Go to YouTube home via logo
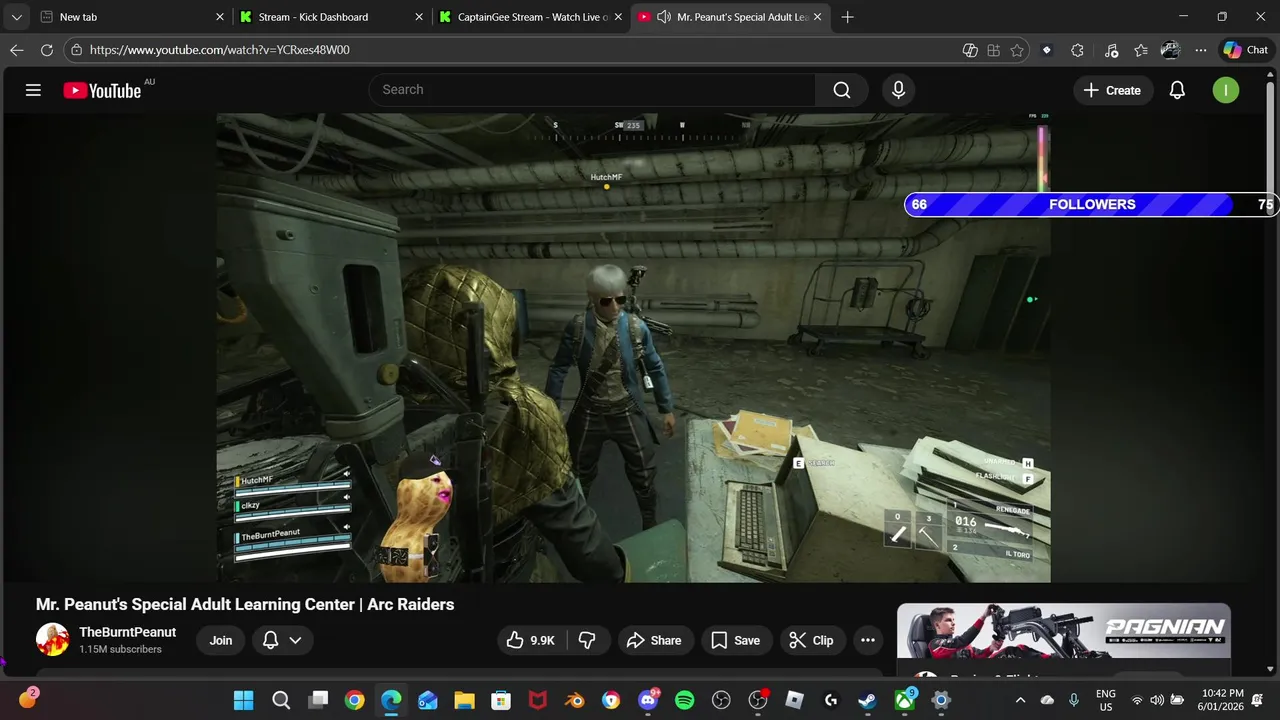This screenshot has width=1280, height=720. (102, 90)
